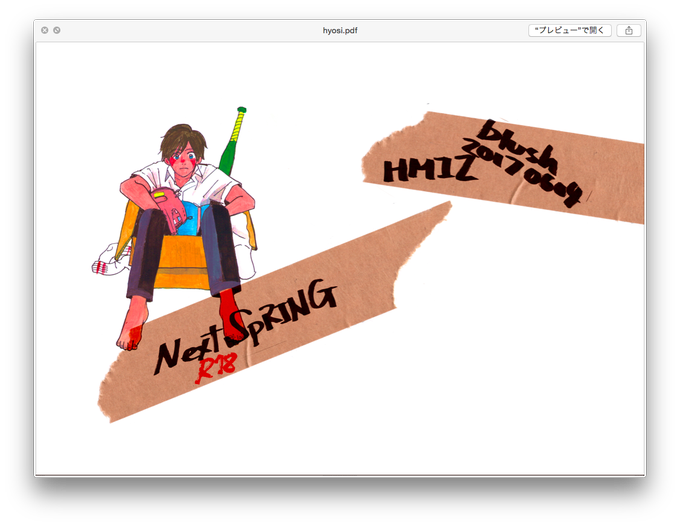
Task: Click the "HMIZ" text on the upper tape
Action: point(428,169)
